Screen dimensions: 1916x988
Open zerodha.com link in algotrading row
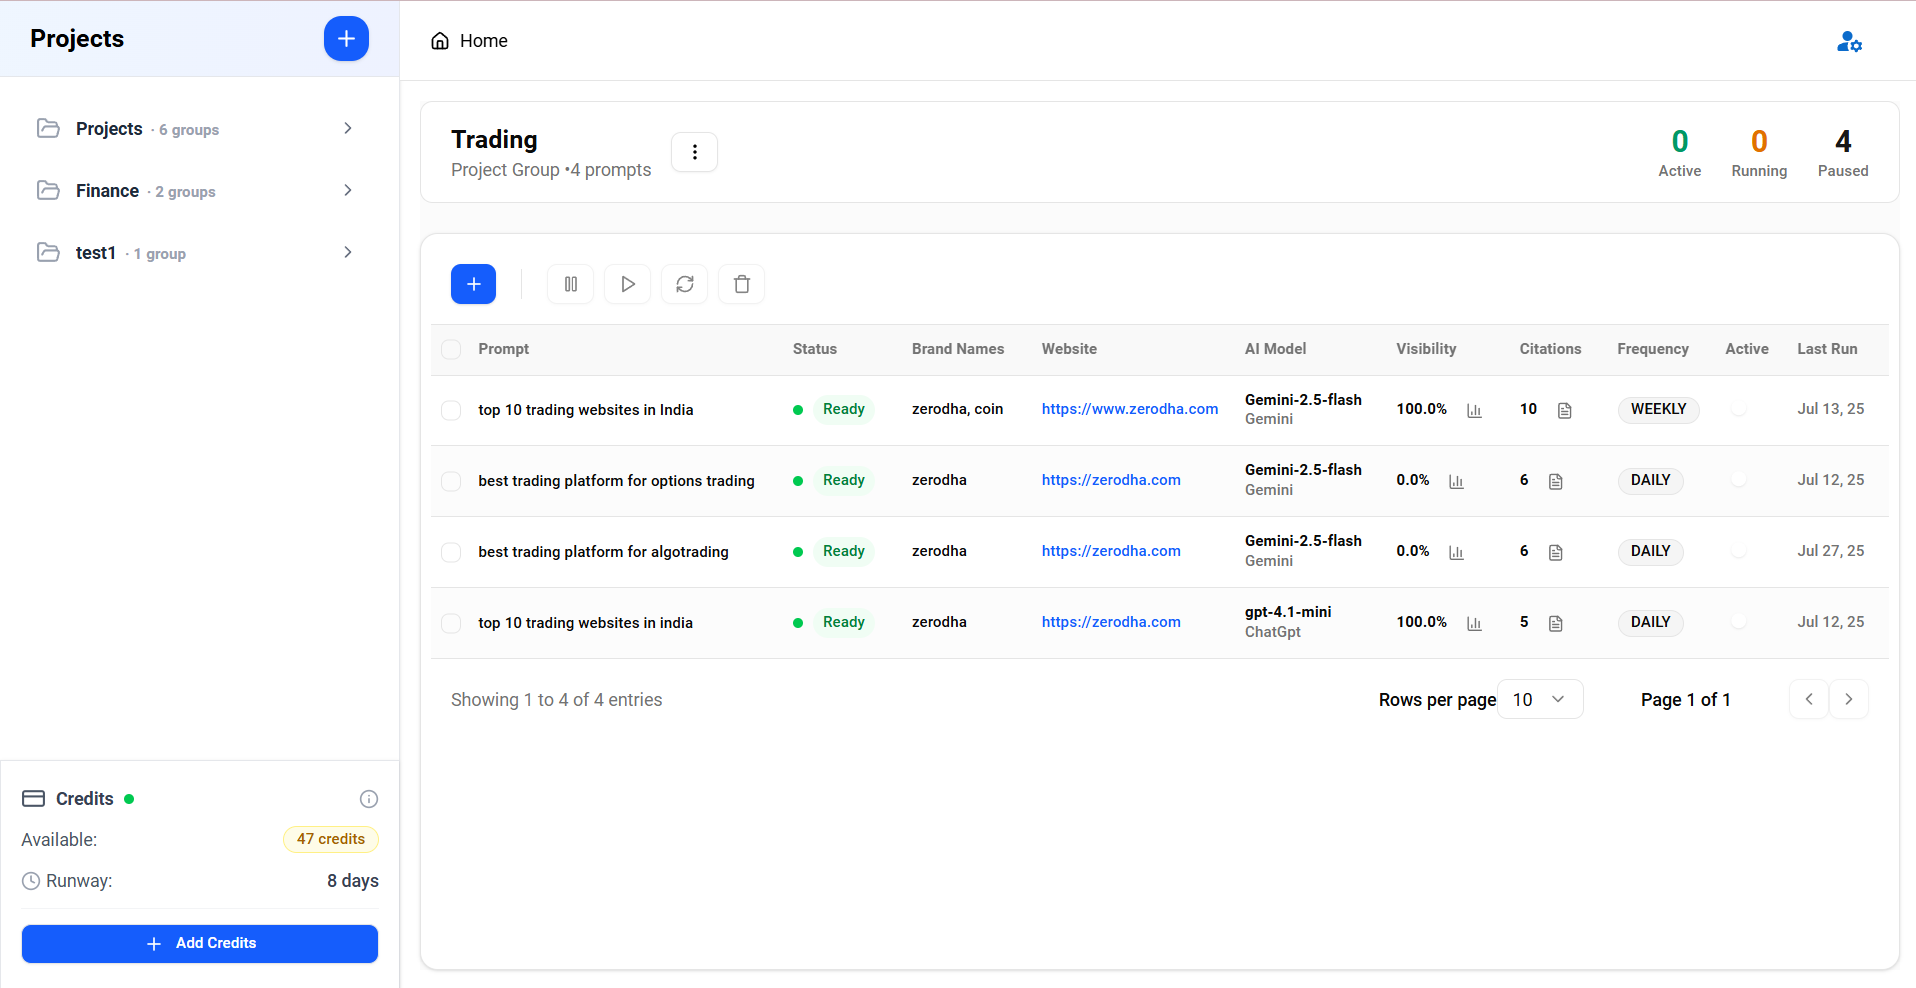(1111, 551)
